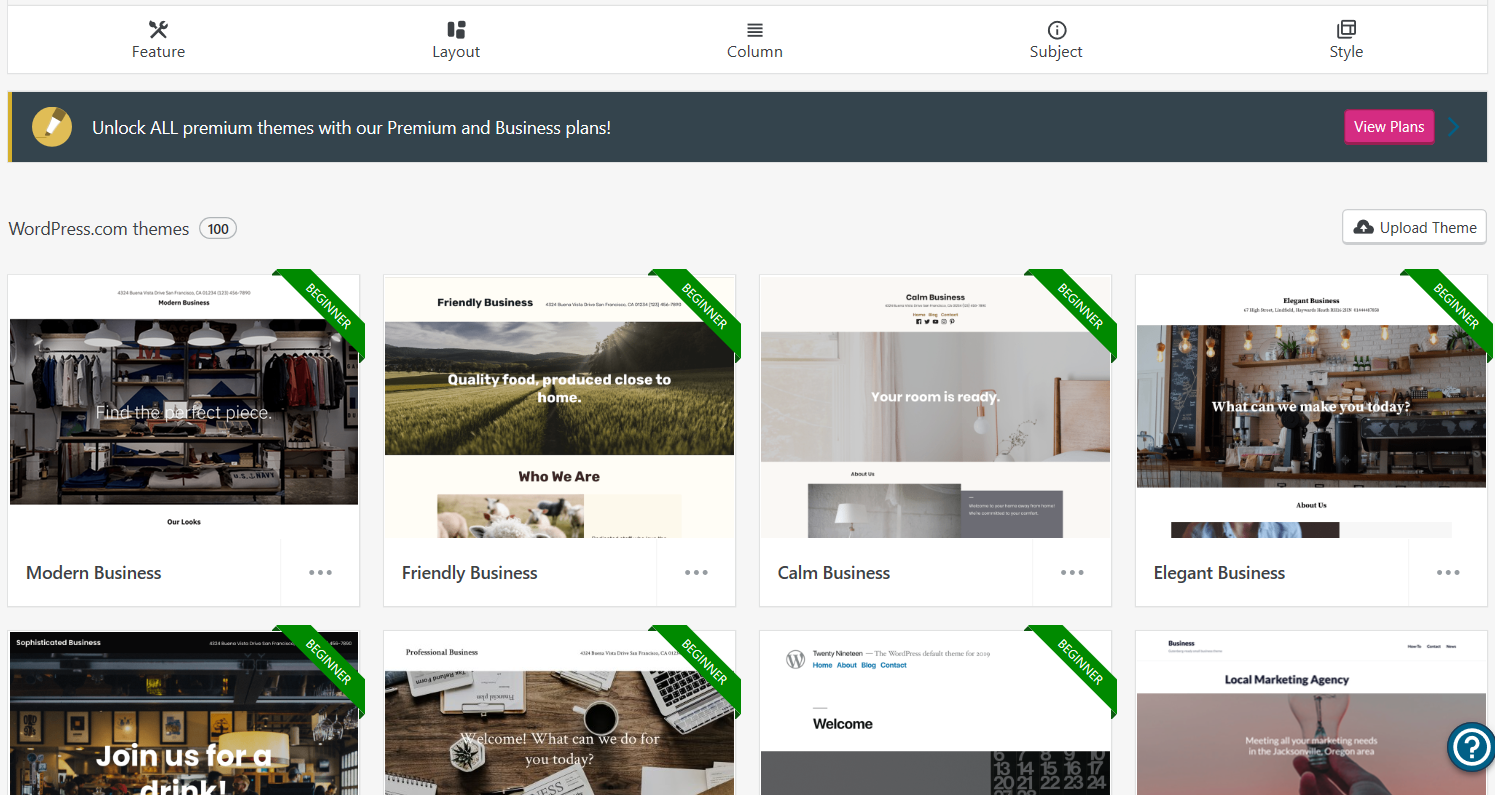The width and height of the screenshot is (1495, 795).
Task: Click the Subject info circle icon
Action: click(x=1056, y=29)
